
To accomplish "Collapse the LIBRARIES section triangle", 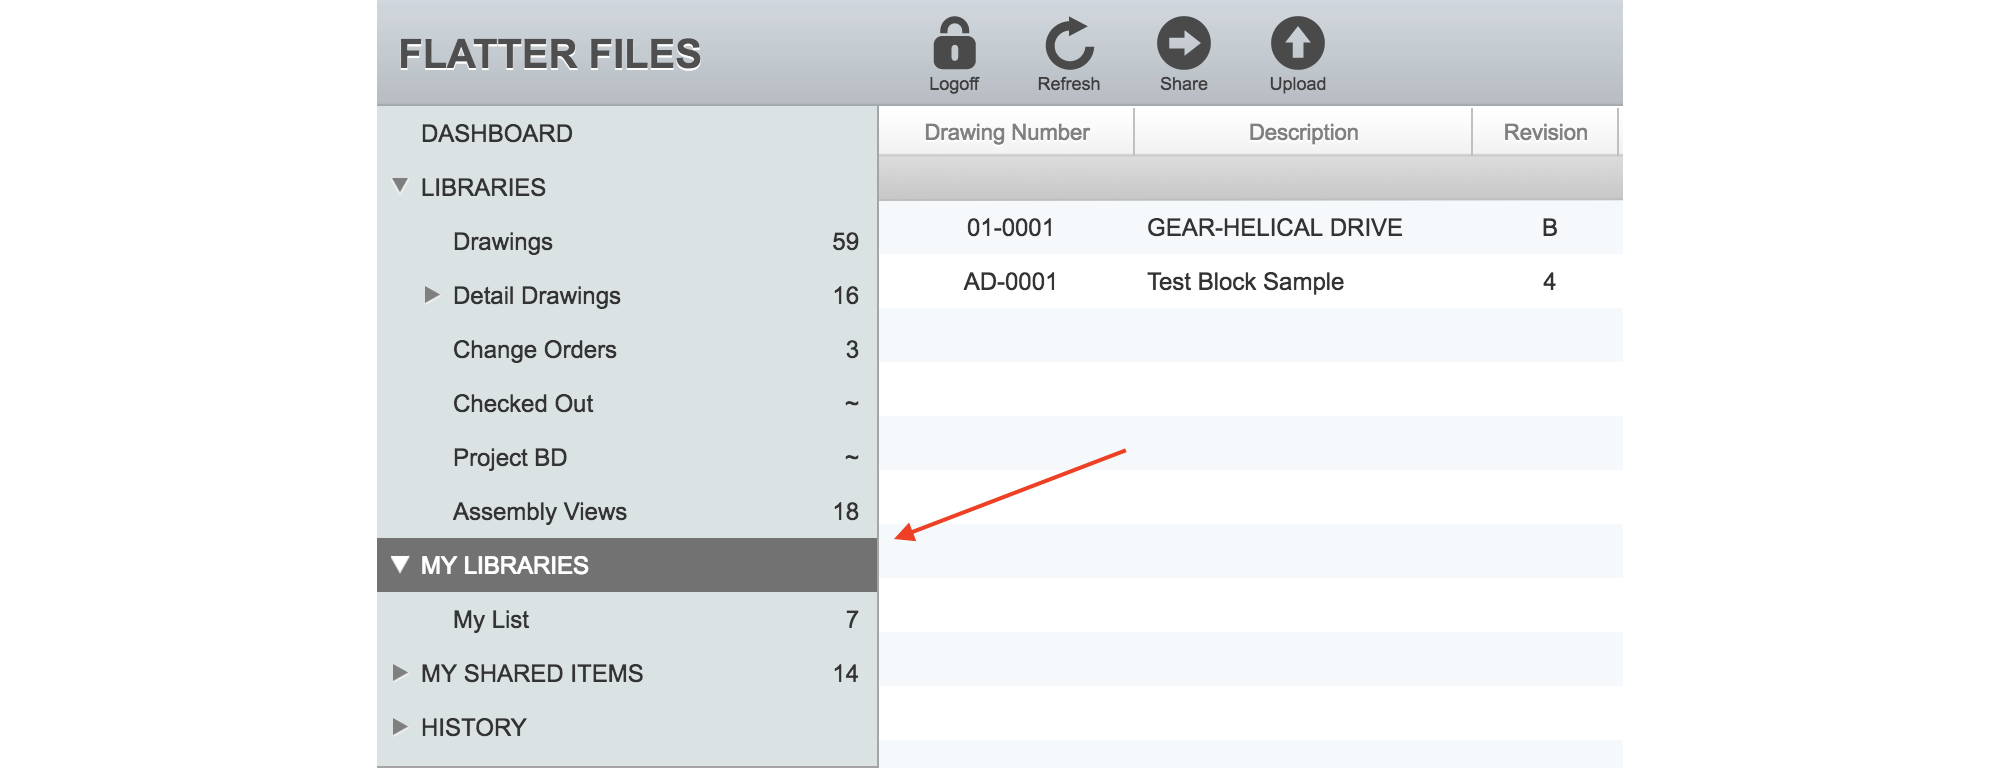I will pyautogui.click(x=400, y=186).
